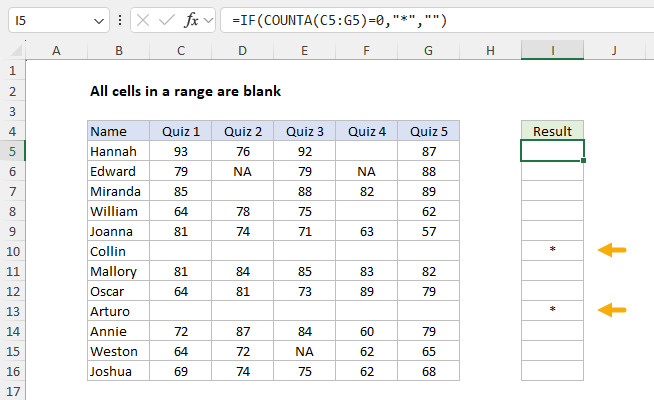Image resolution: width=654 pixels, height=400 pixels.
Task: Click the 'Quiz 3' header cell
Action: [x=304, y=131]
